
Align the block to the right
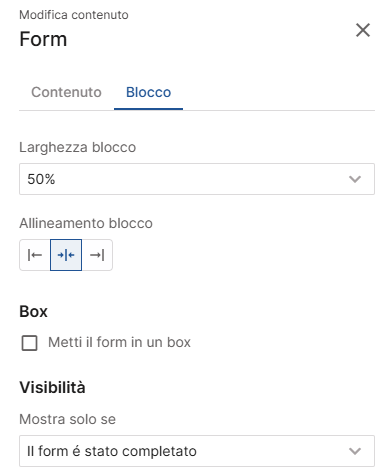(97, 255)
